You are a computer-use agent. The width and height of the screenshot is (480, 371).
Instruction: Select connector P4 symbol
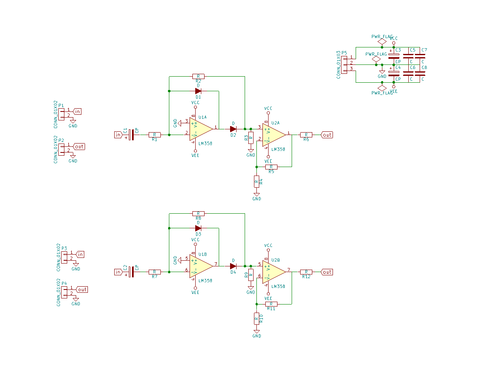pyautogui.click(x=64, y=292)
